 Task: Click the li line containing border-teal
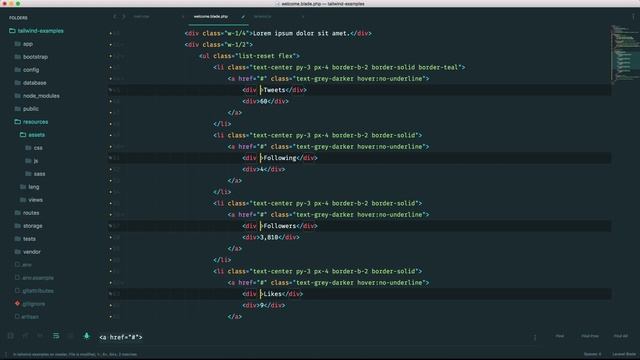(339, 67)
